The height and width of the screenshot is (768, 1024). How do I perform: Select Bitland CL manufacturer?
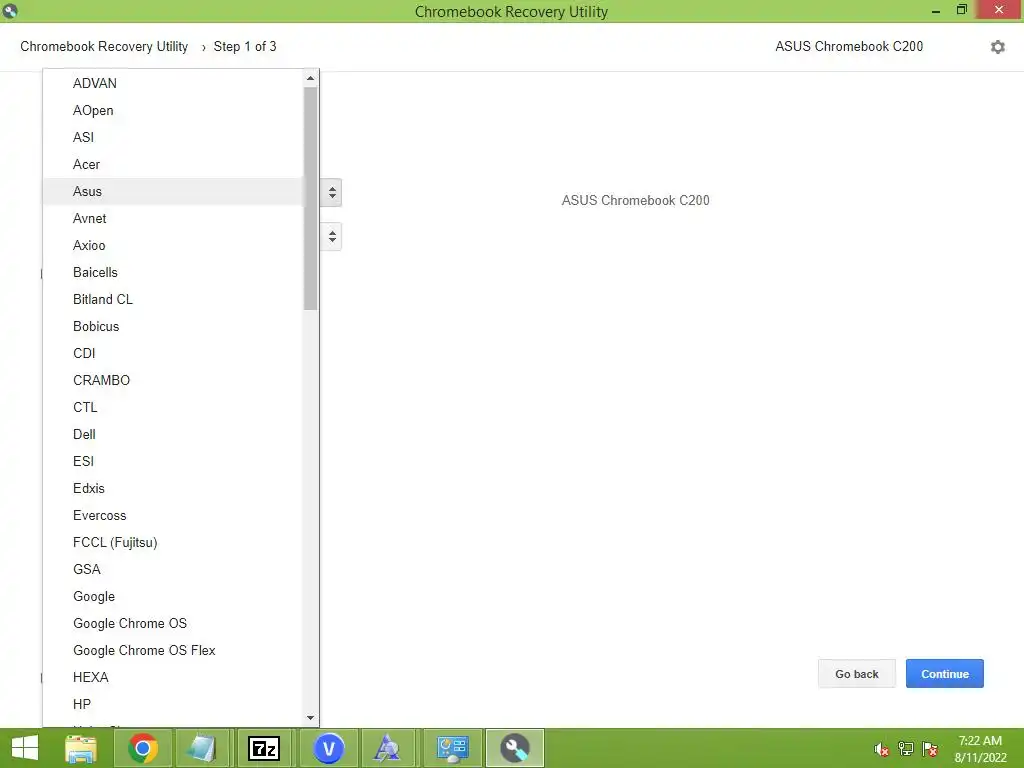[173, 299]
